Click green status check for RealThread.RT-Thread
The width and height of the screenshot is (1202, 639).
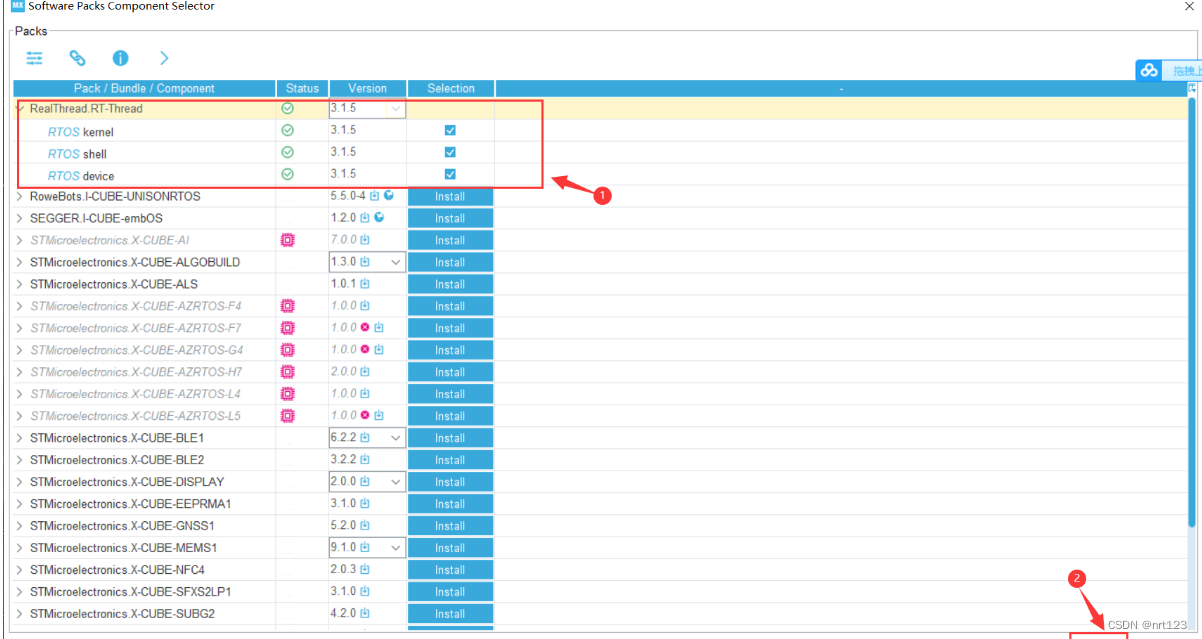click(x=288, y=108)
